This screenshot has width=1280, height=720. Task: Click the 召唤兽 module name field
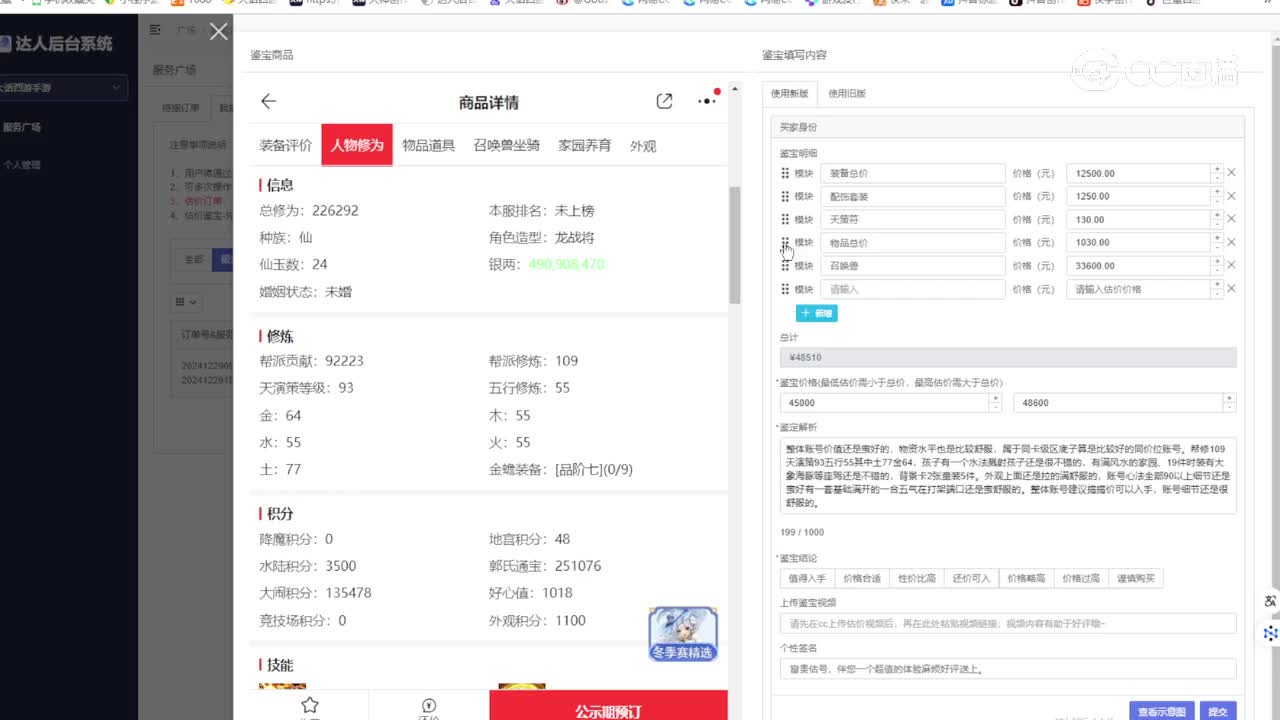click(912, 266)
